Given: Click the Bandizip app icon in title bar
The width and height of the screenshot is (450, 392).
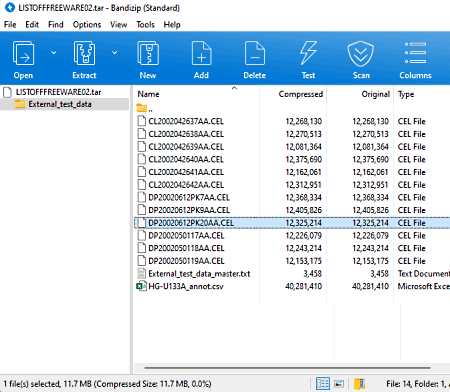Looking at the screenshot, I should tap(10, 7).
